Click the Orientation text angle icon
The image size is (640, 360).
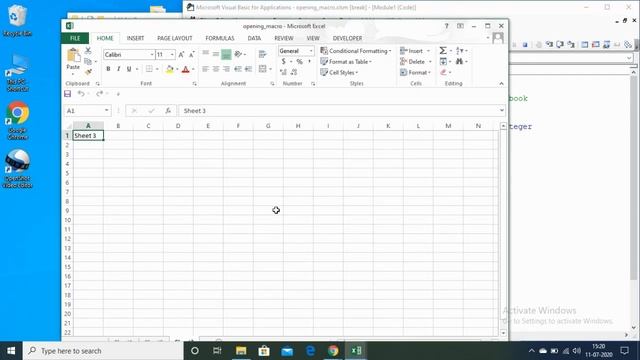[x=238, y=54]
